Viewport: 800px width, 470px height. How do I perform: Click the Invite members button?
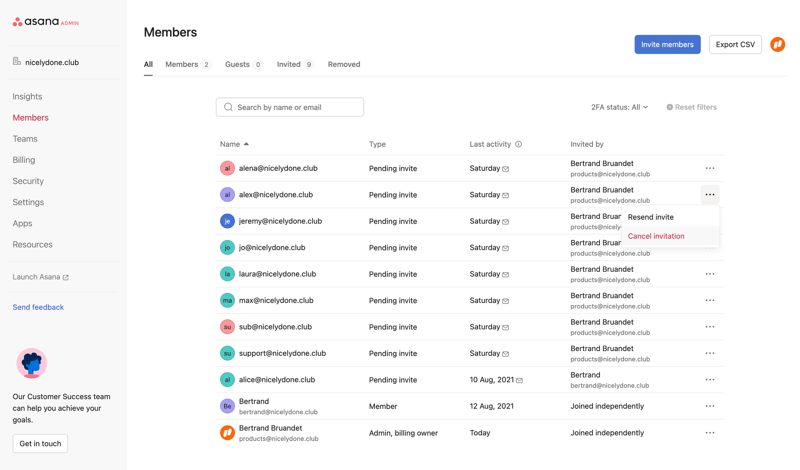point(667,44)
